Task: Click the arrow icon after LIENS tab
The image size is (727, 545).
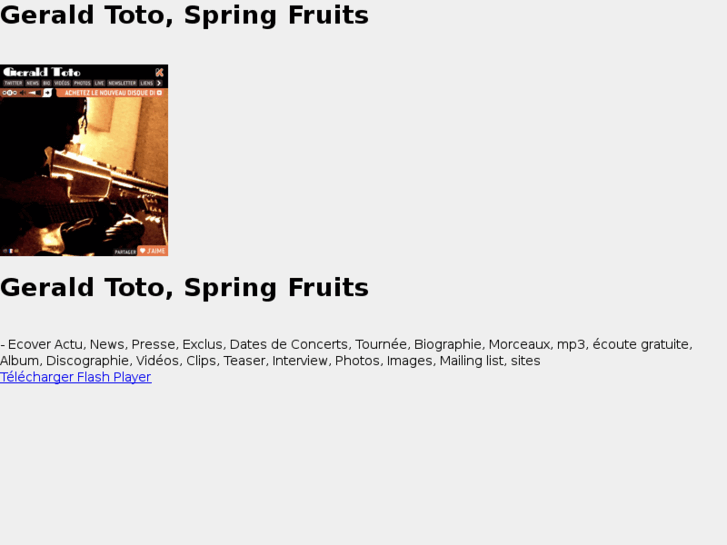Action: point(159,83)
